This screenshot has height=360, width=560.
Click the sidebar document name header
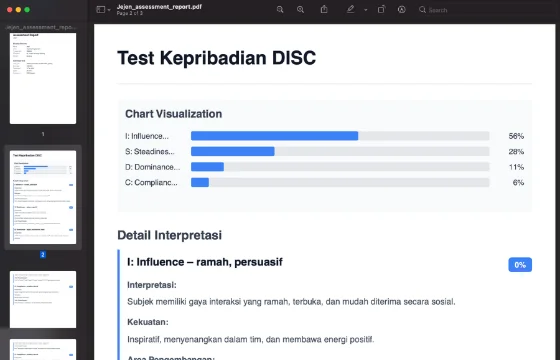click(41, 27)
